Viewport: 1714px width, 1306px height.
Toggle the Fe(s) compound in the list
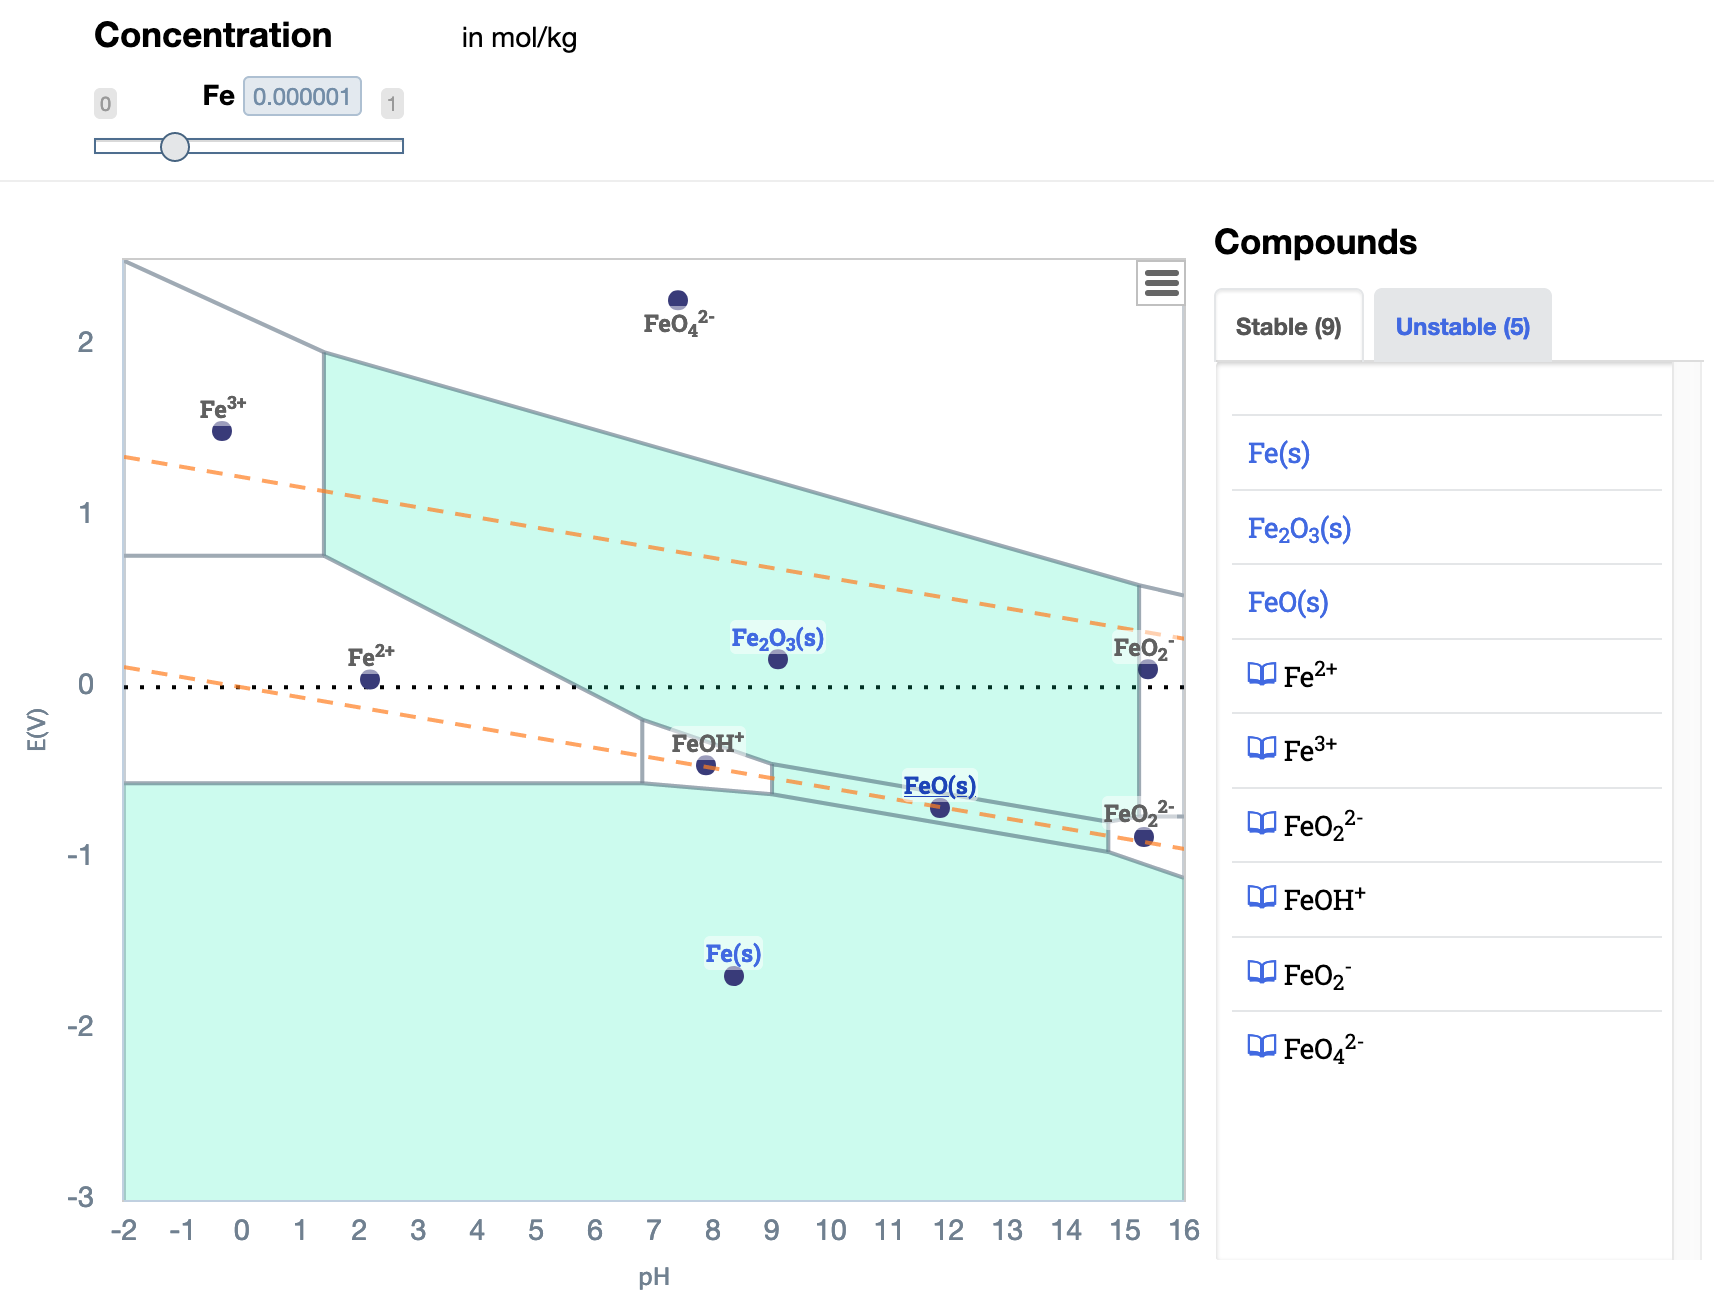pyautogui.click(x=1277, y=453)
